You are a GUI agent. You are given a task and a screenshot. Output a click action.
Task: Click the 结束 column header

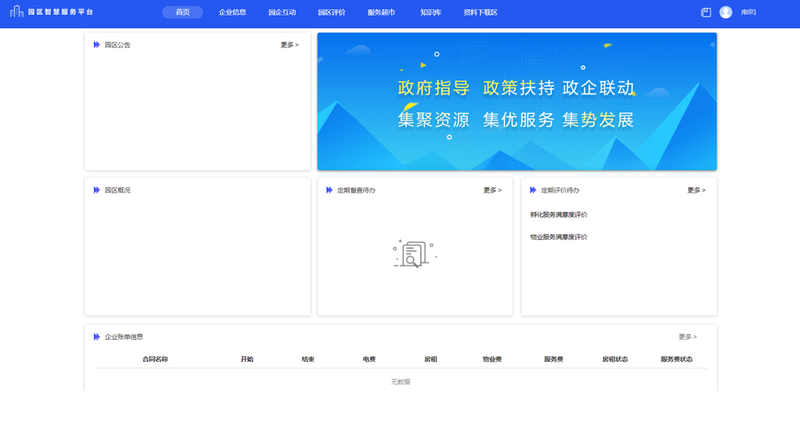[x=308, y=359]
